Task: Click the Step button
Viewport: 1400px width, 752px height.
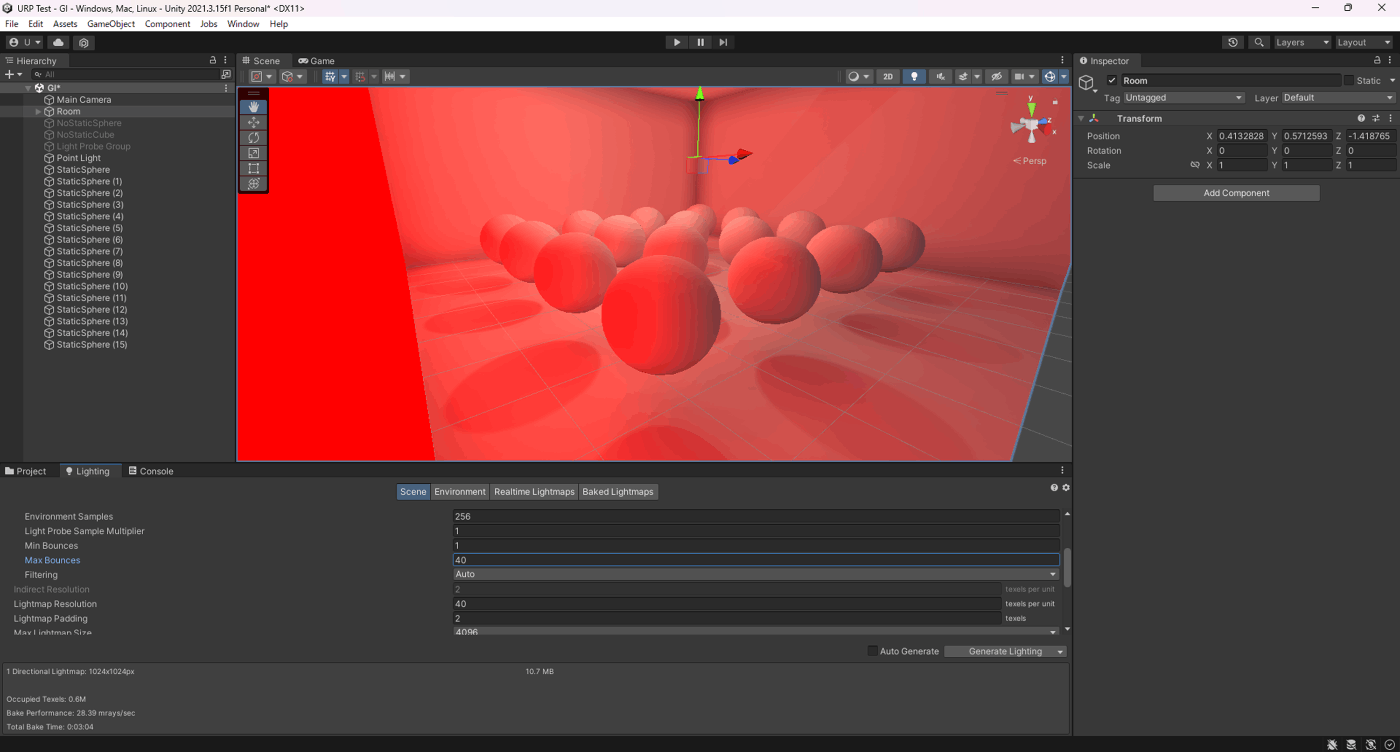Action: tap(723, 42)
